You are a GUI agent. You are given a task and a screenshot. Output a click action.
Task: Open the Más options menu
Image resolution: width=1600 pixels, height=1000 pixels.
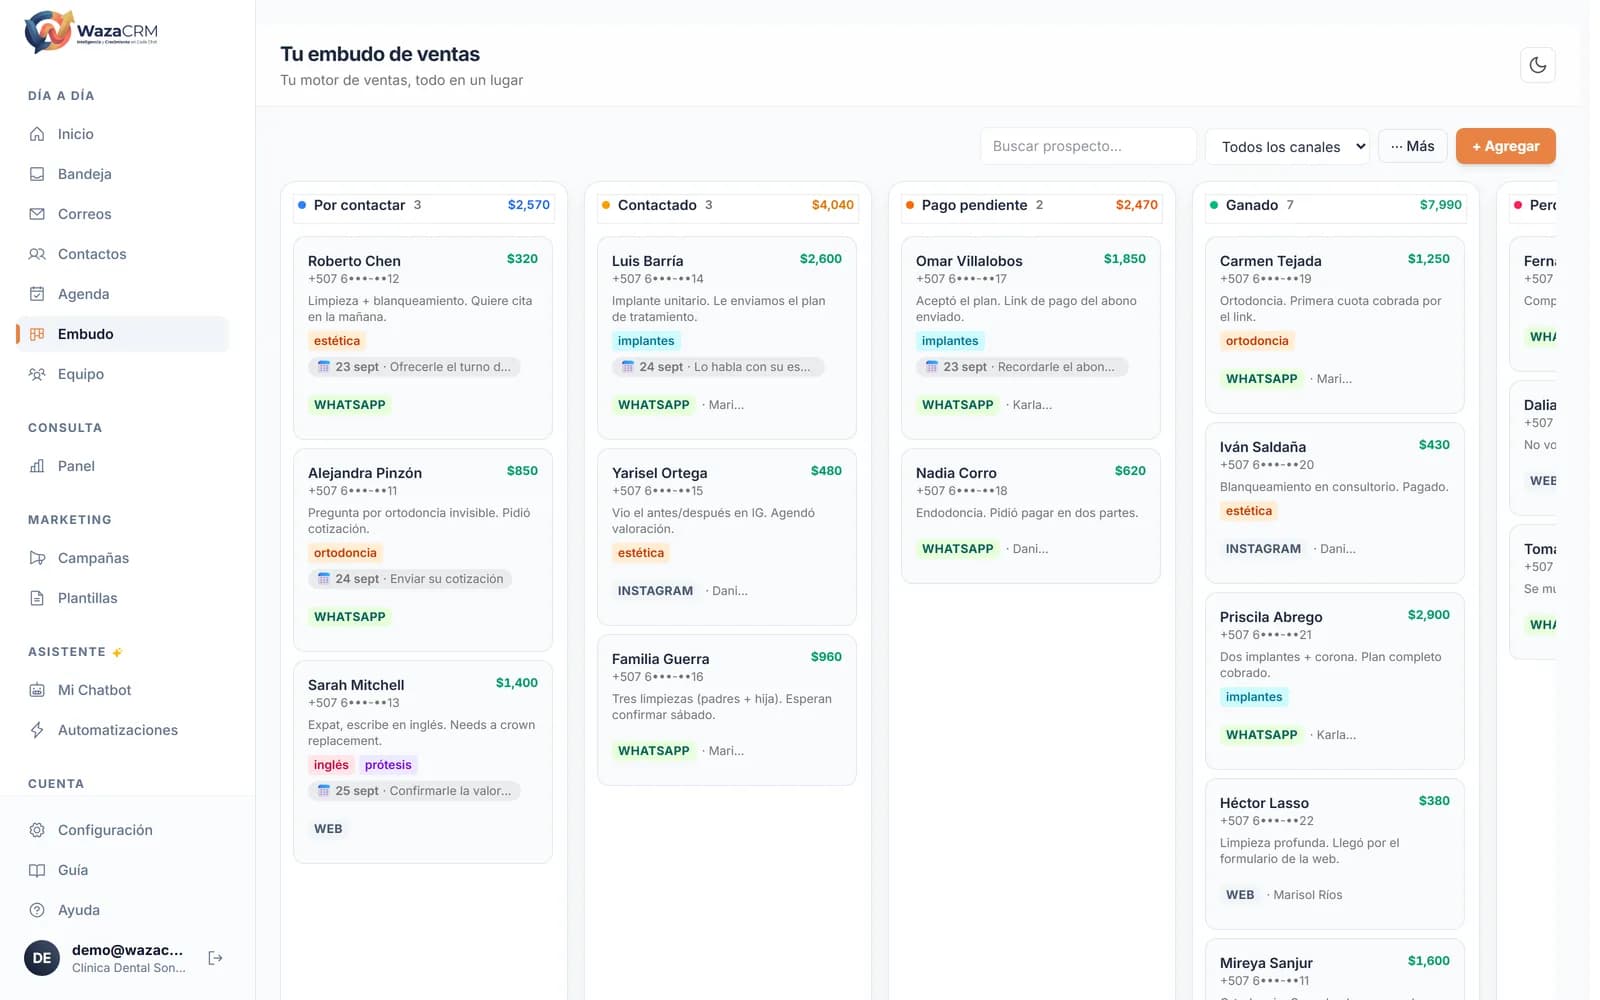coord(1413,146)
